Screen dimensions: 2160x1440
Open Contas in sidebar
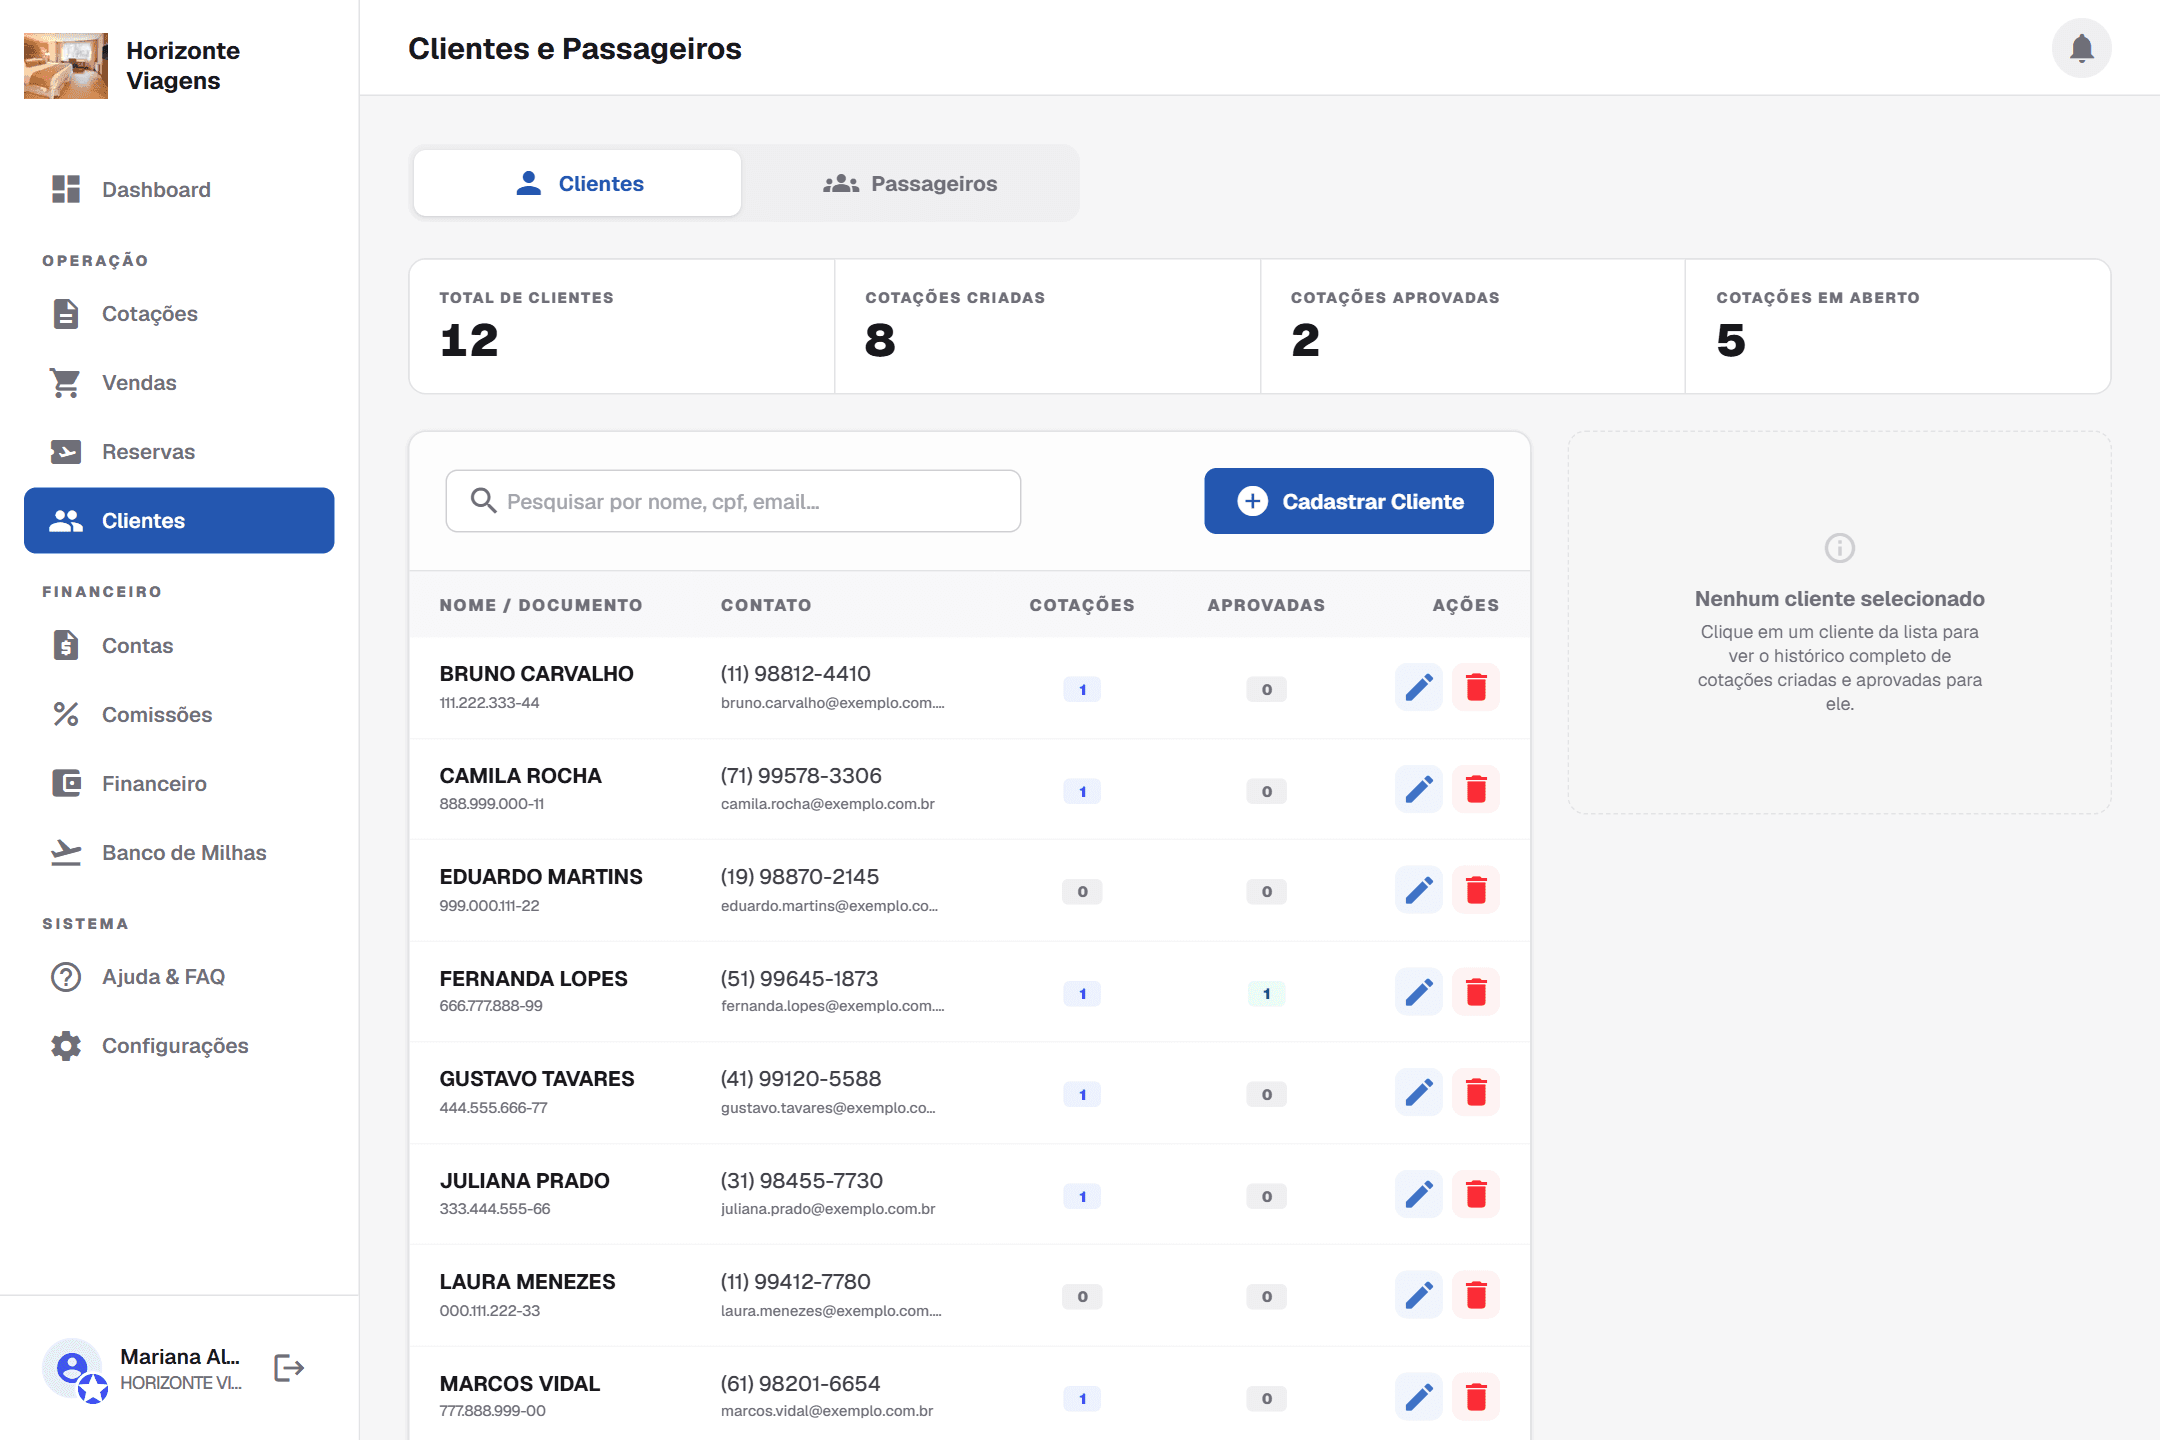pos(179,646)
